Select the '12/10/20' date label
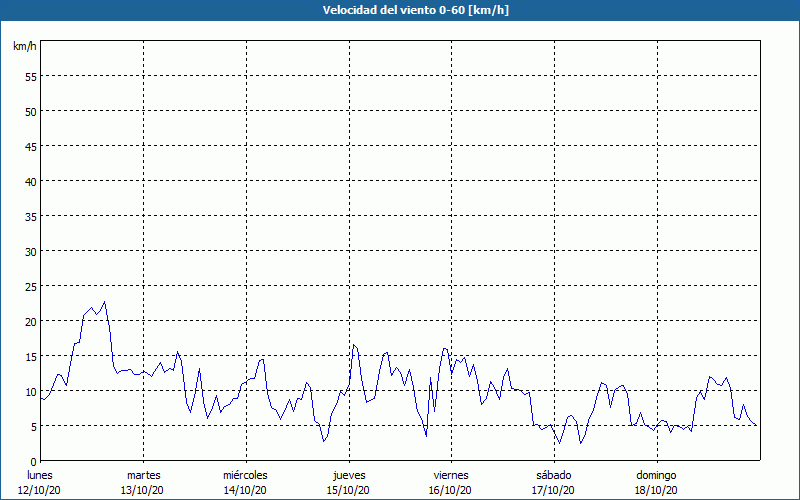The width and height of the screenshot is (800, 500). coord(39,490)
